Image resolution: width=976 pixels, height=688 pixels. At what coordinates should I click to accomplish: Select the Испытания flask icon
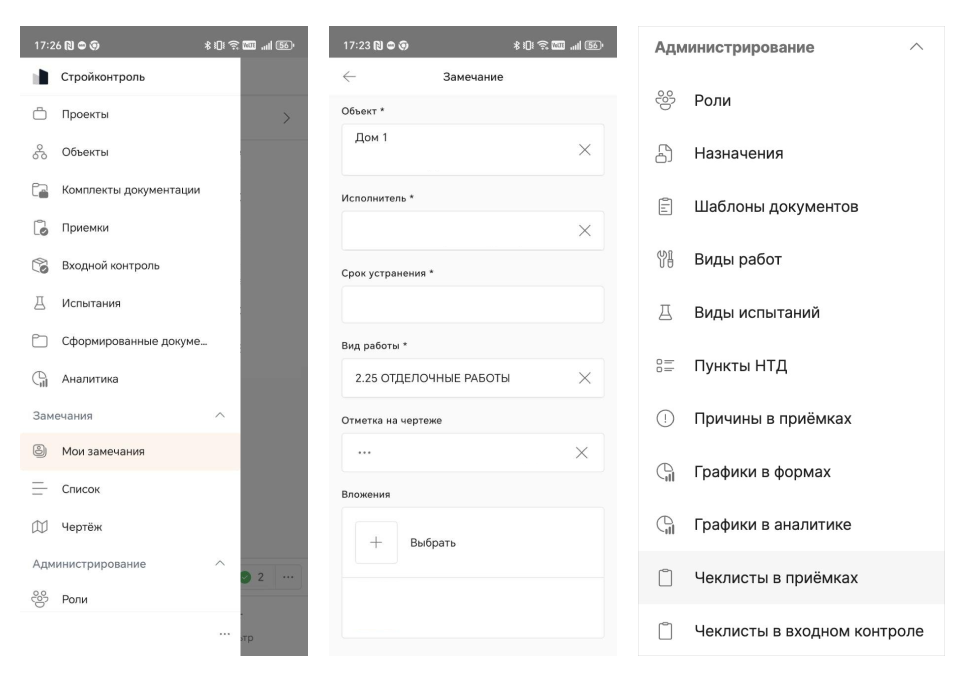click(x=41, y=303)
